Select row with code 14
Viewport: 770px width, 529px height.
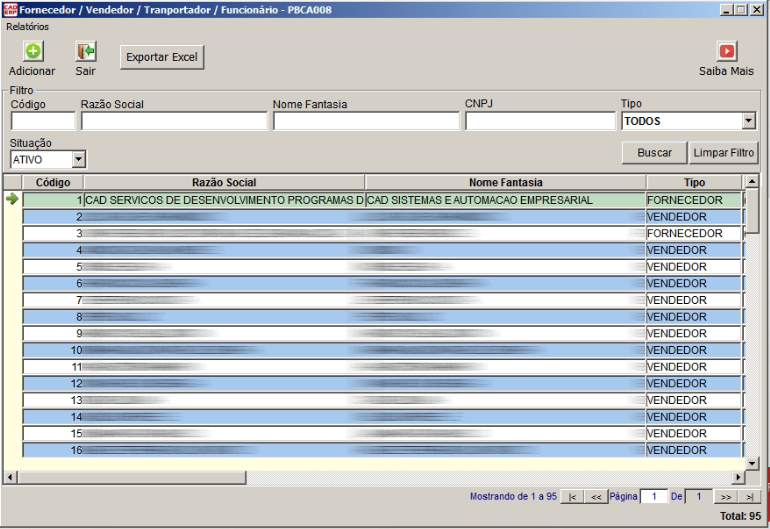(382, 417)
